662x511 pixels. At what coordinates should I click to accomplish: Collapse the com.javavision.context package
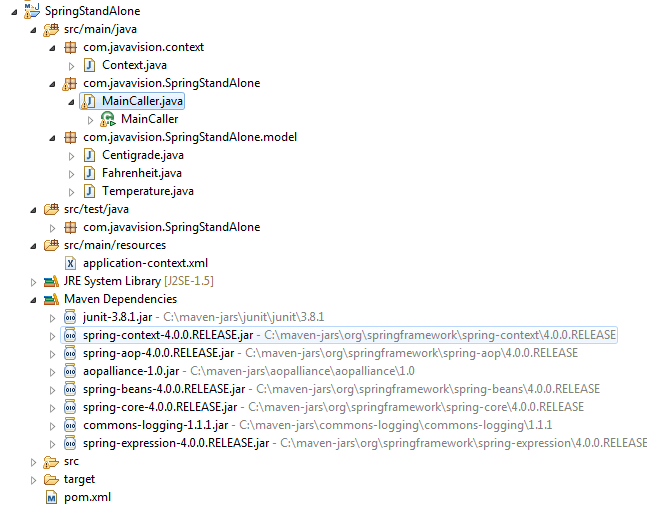click(x=52, y=48)
